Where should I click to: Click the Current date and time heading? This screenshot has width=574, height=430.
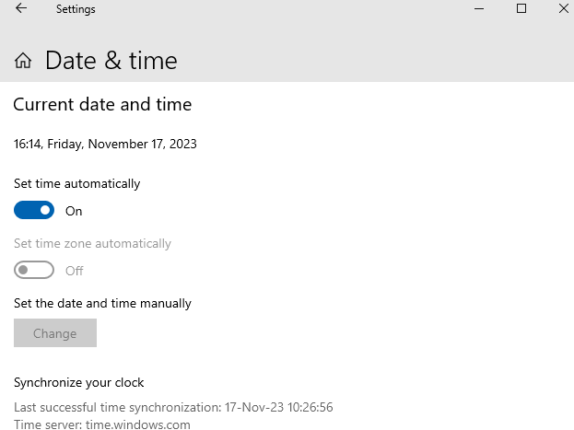[102, 105]
